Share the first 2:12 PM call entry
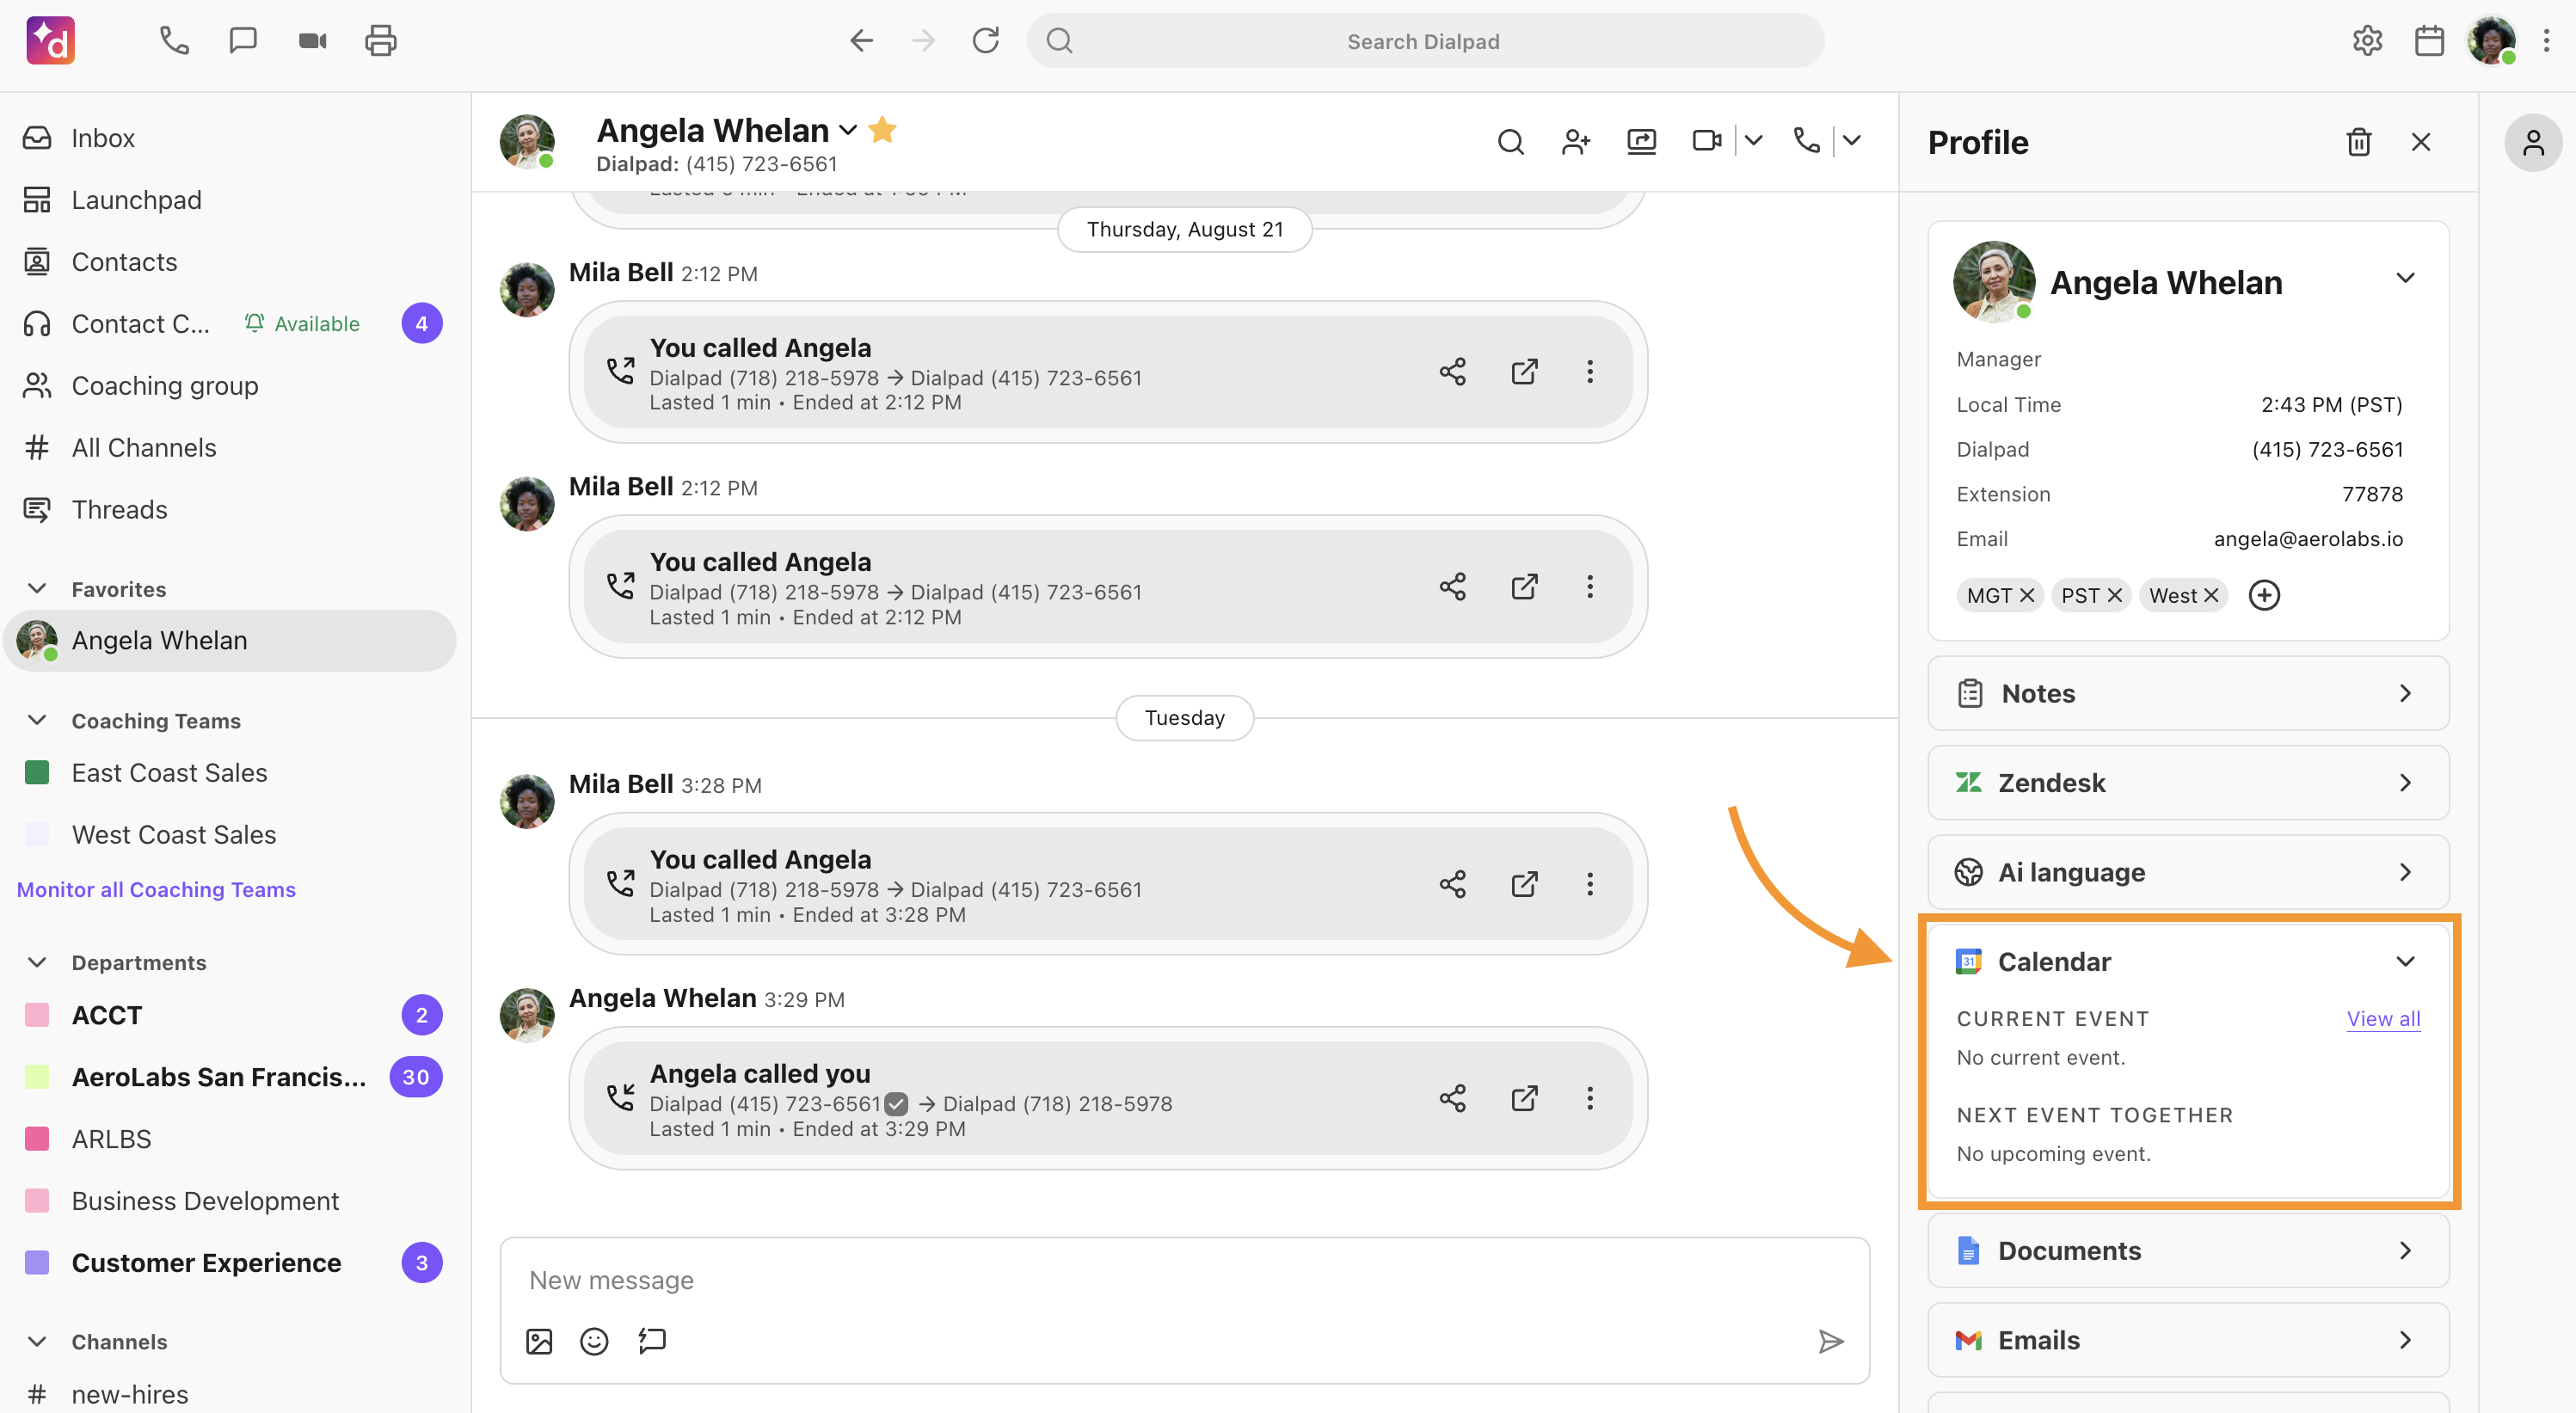The width and height of the screenshot is (2576, 1413). [x=1453, y=372]
